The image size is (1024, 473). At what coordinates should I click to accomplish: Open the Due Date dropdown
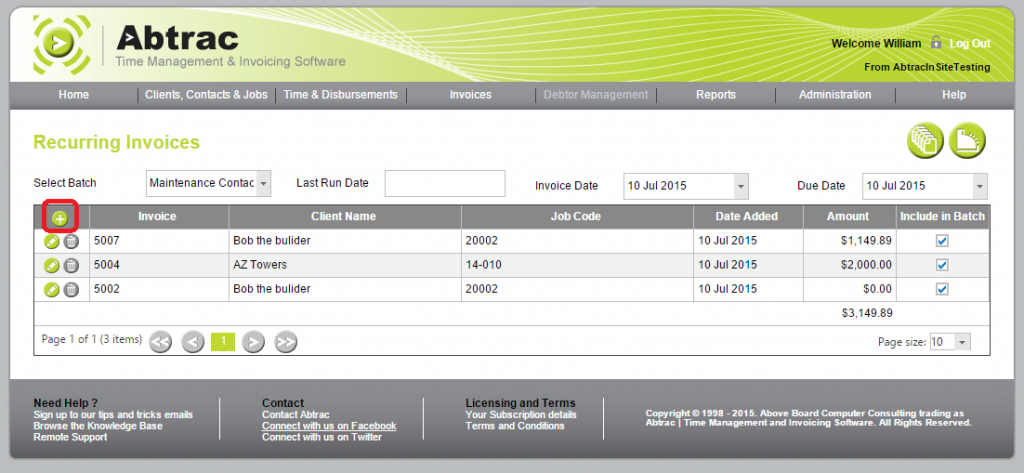(980, 186)
